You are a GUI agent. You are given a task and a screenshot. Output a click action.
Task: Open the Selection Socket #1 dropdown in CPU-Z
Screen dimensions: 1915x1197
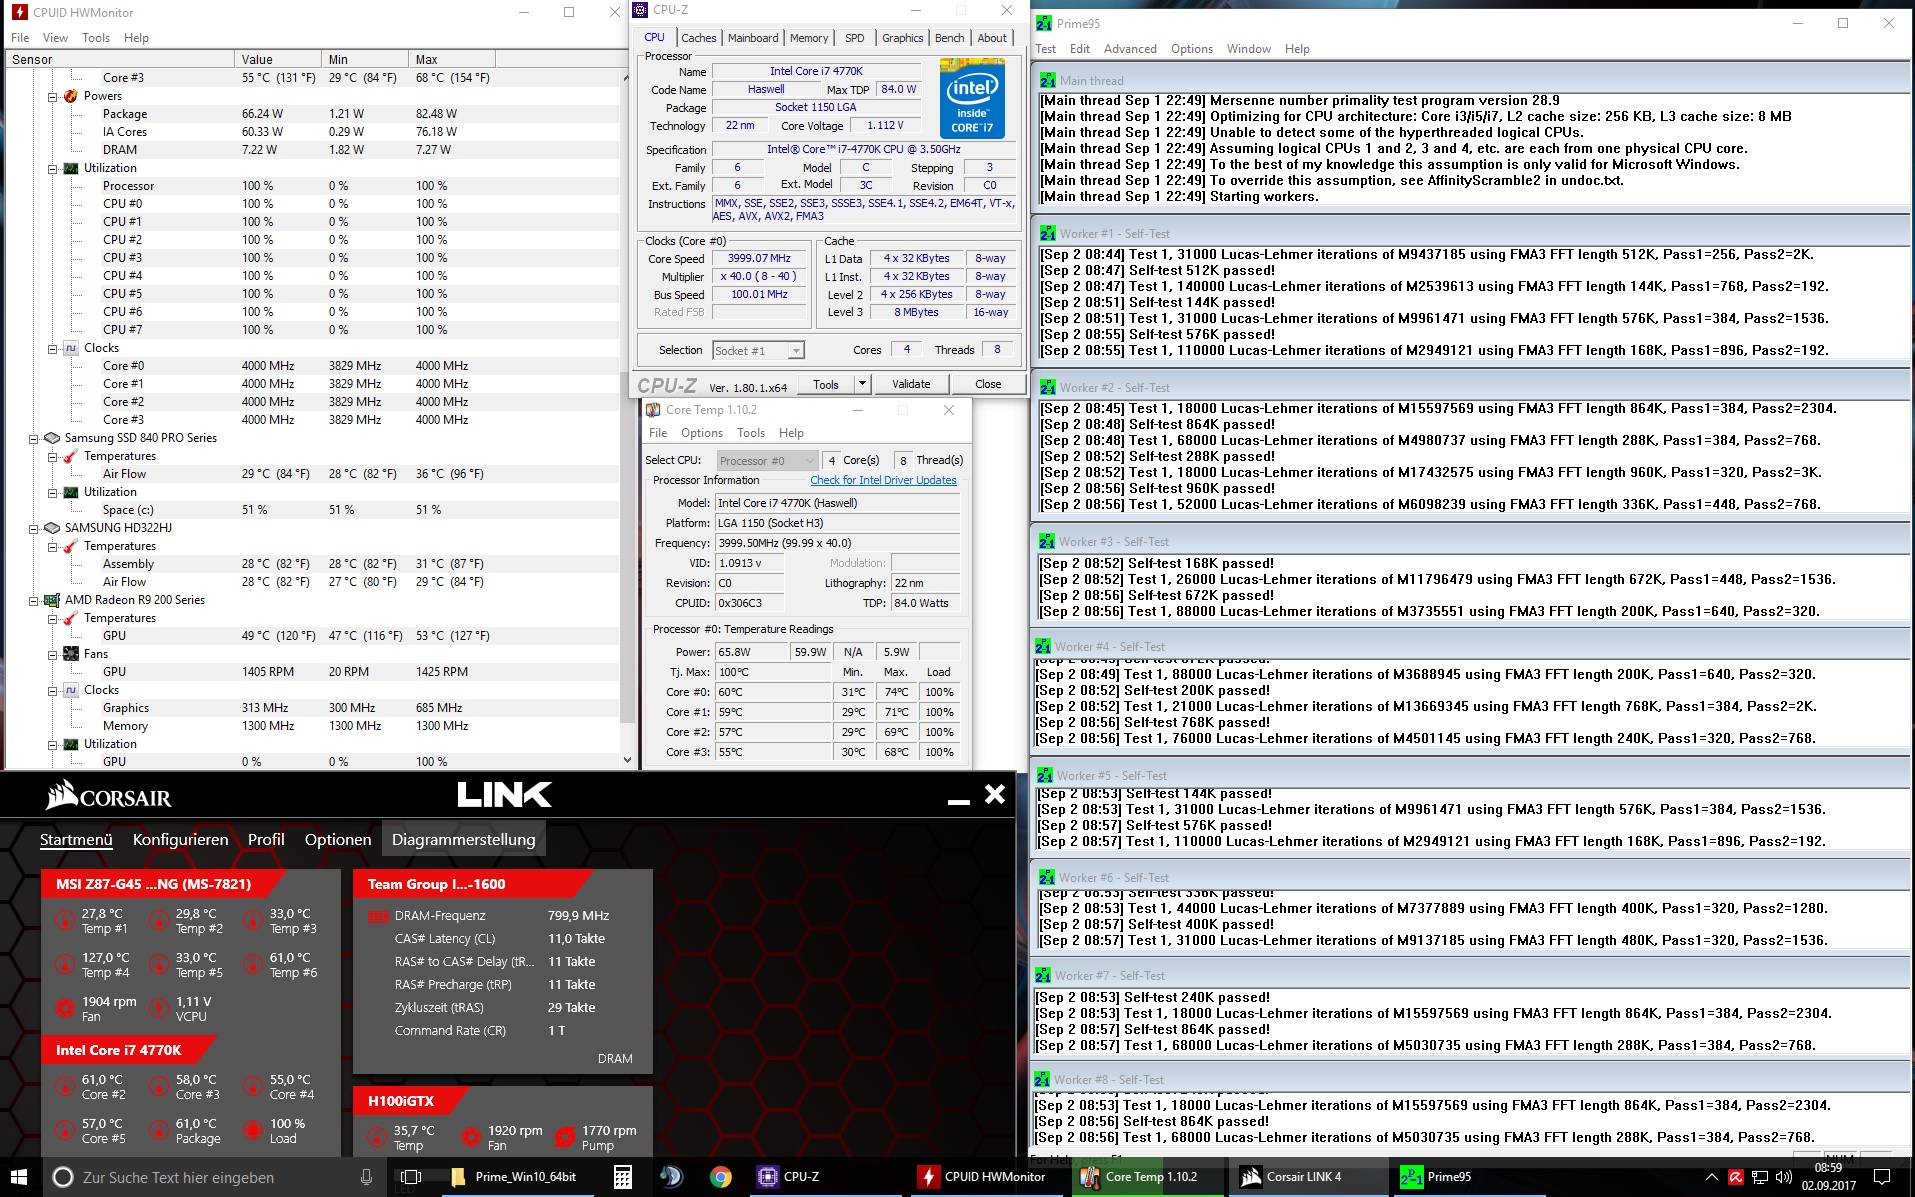point(758,350)
